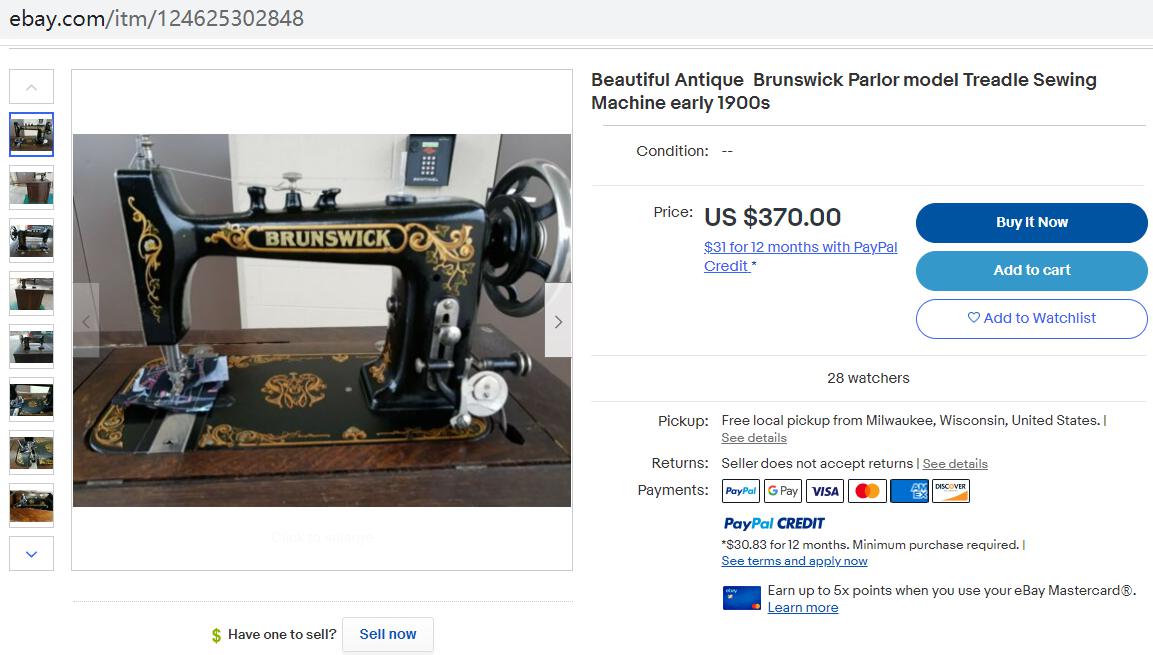Add the sewing machine to cart
The image size is (1153, 655).
coord(1031,271)
